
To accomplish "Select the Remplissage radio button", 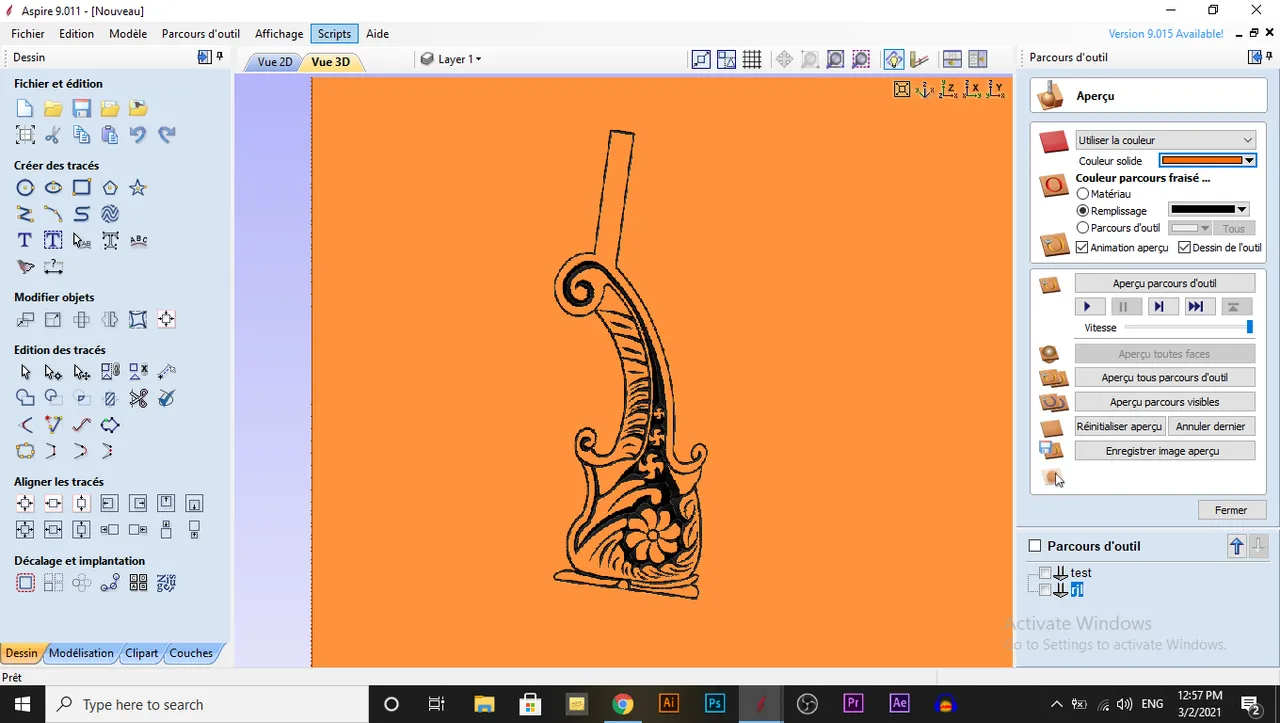I will [x=1083, y=211].
